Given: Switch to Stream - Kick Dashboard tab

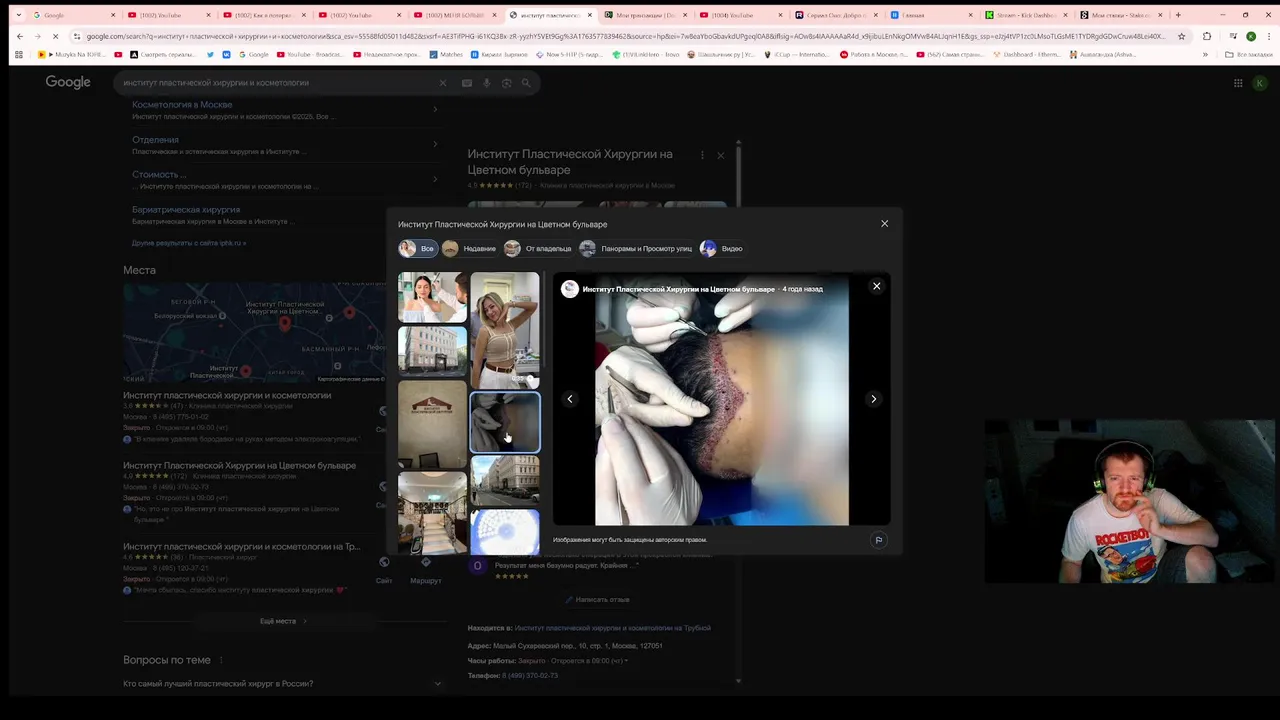Looking at the screenshot, I should pyautogui.click(x=1027, y=15).
